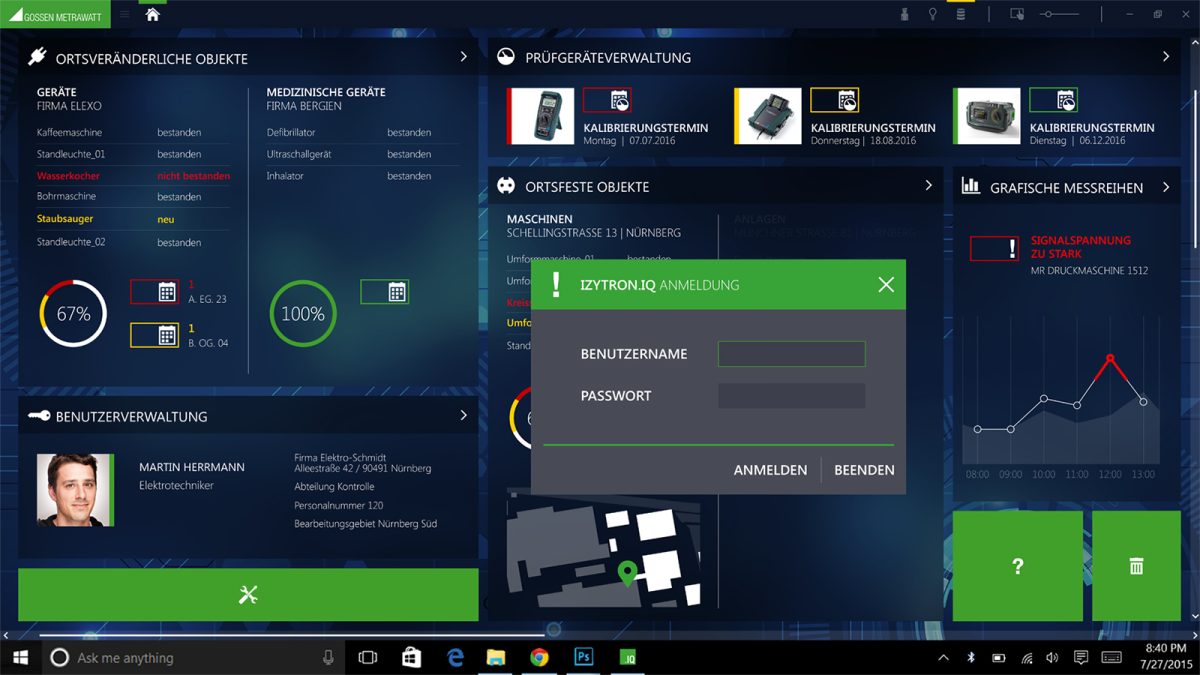Click the database icon in top bar
The image size is (1200, 675).
961,14
